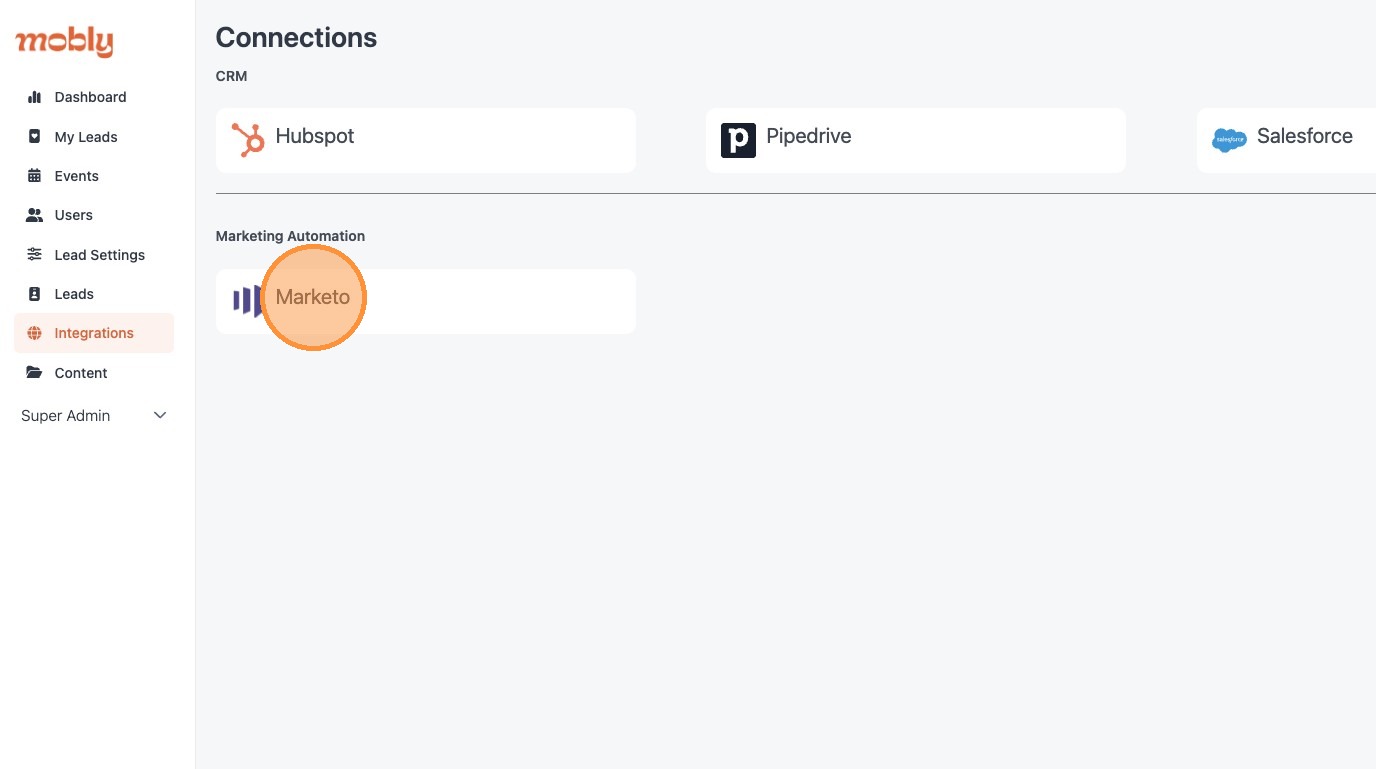Go to the Dashboard menu item

pyautogui.click(x=90, y=97)
